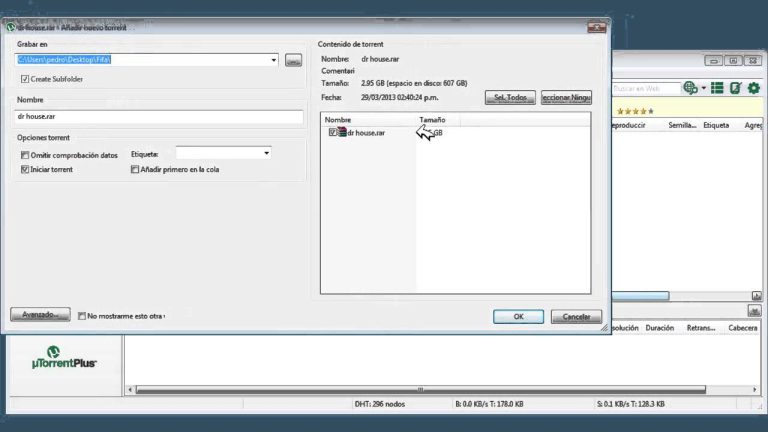The width and height of the screenshot is (768, 432).
Task: Click Etiqueta column header in main window
Action: coord(716,125)
